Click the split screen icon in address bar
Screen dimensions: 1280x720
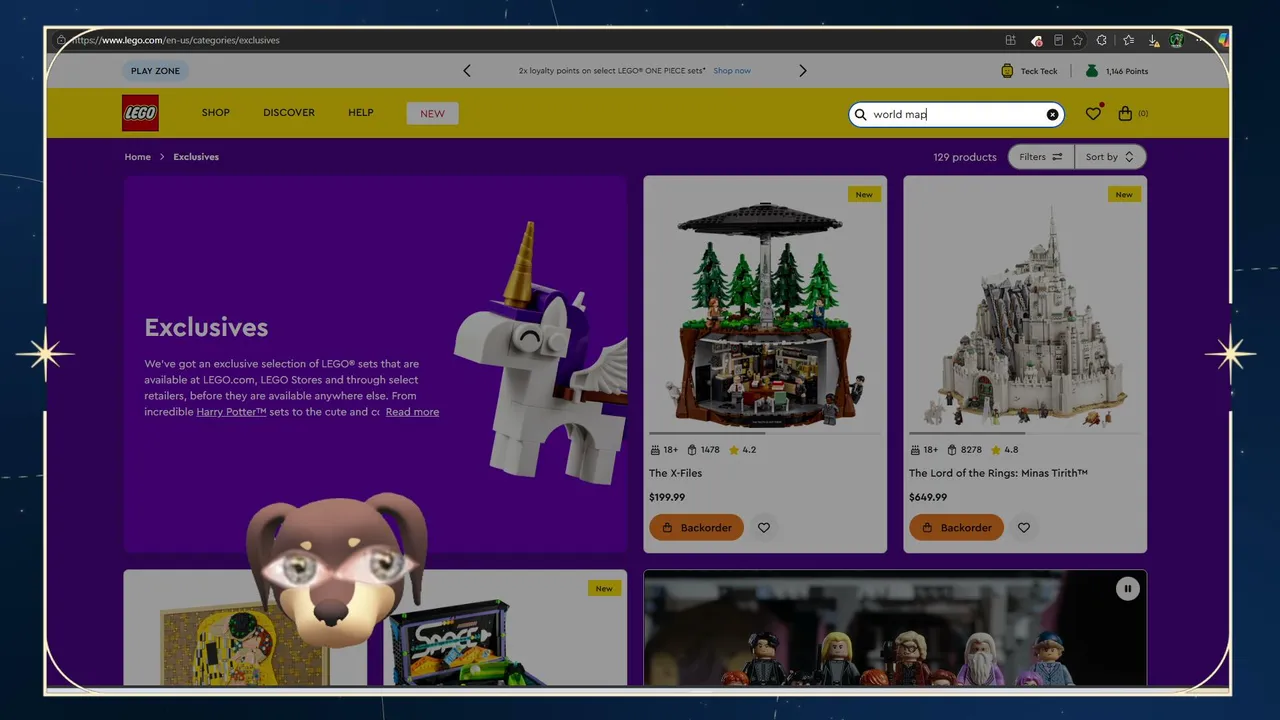coord(1011,41)
